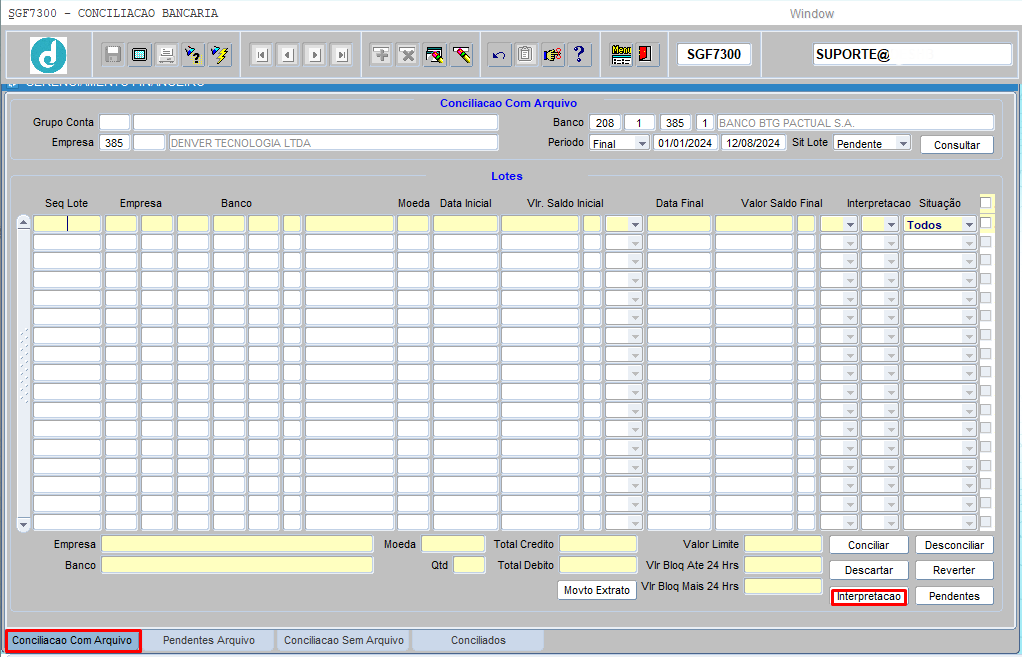Click the Lotes grid scroll-down arrow
The width and height of the screenshot is (1022, 657).
(23, 524)
